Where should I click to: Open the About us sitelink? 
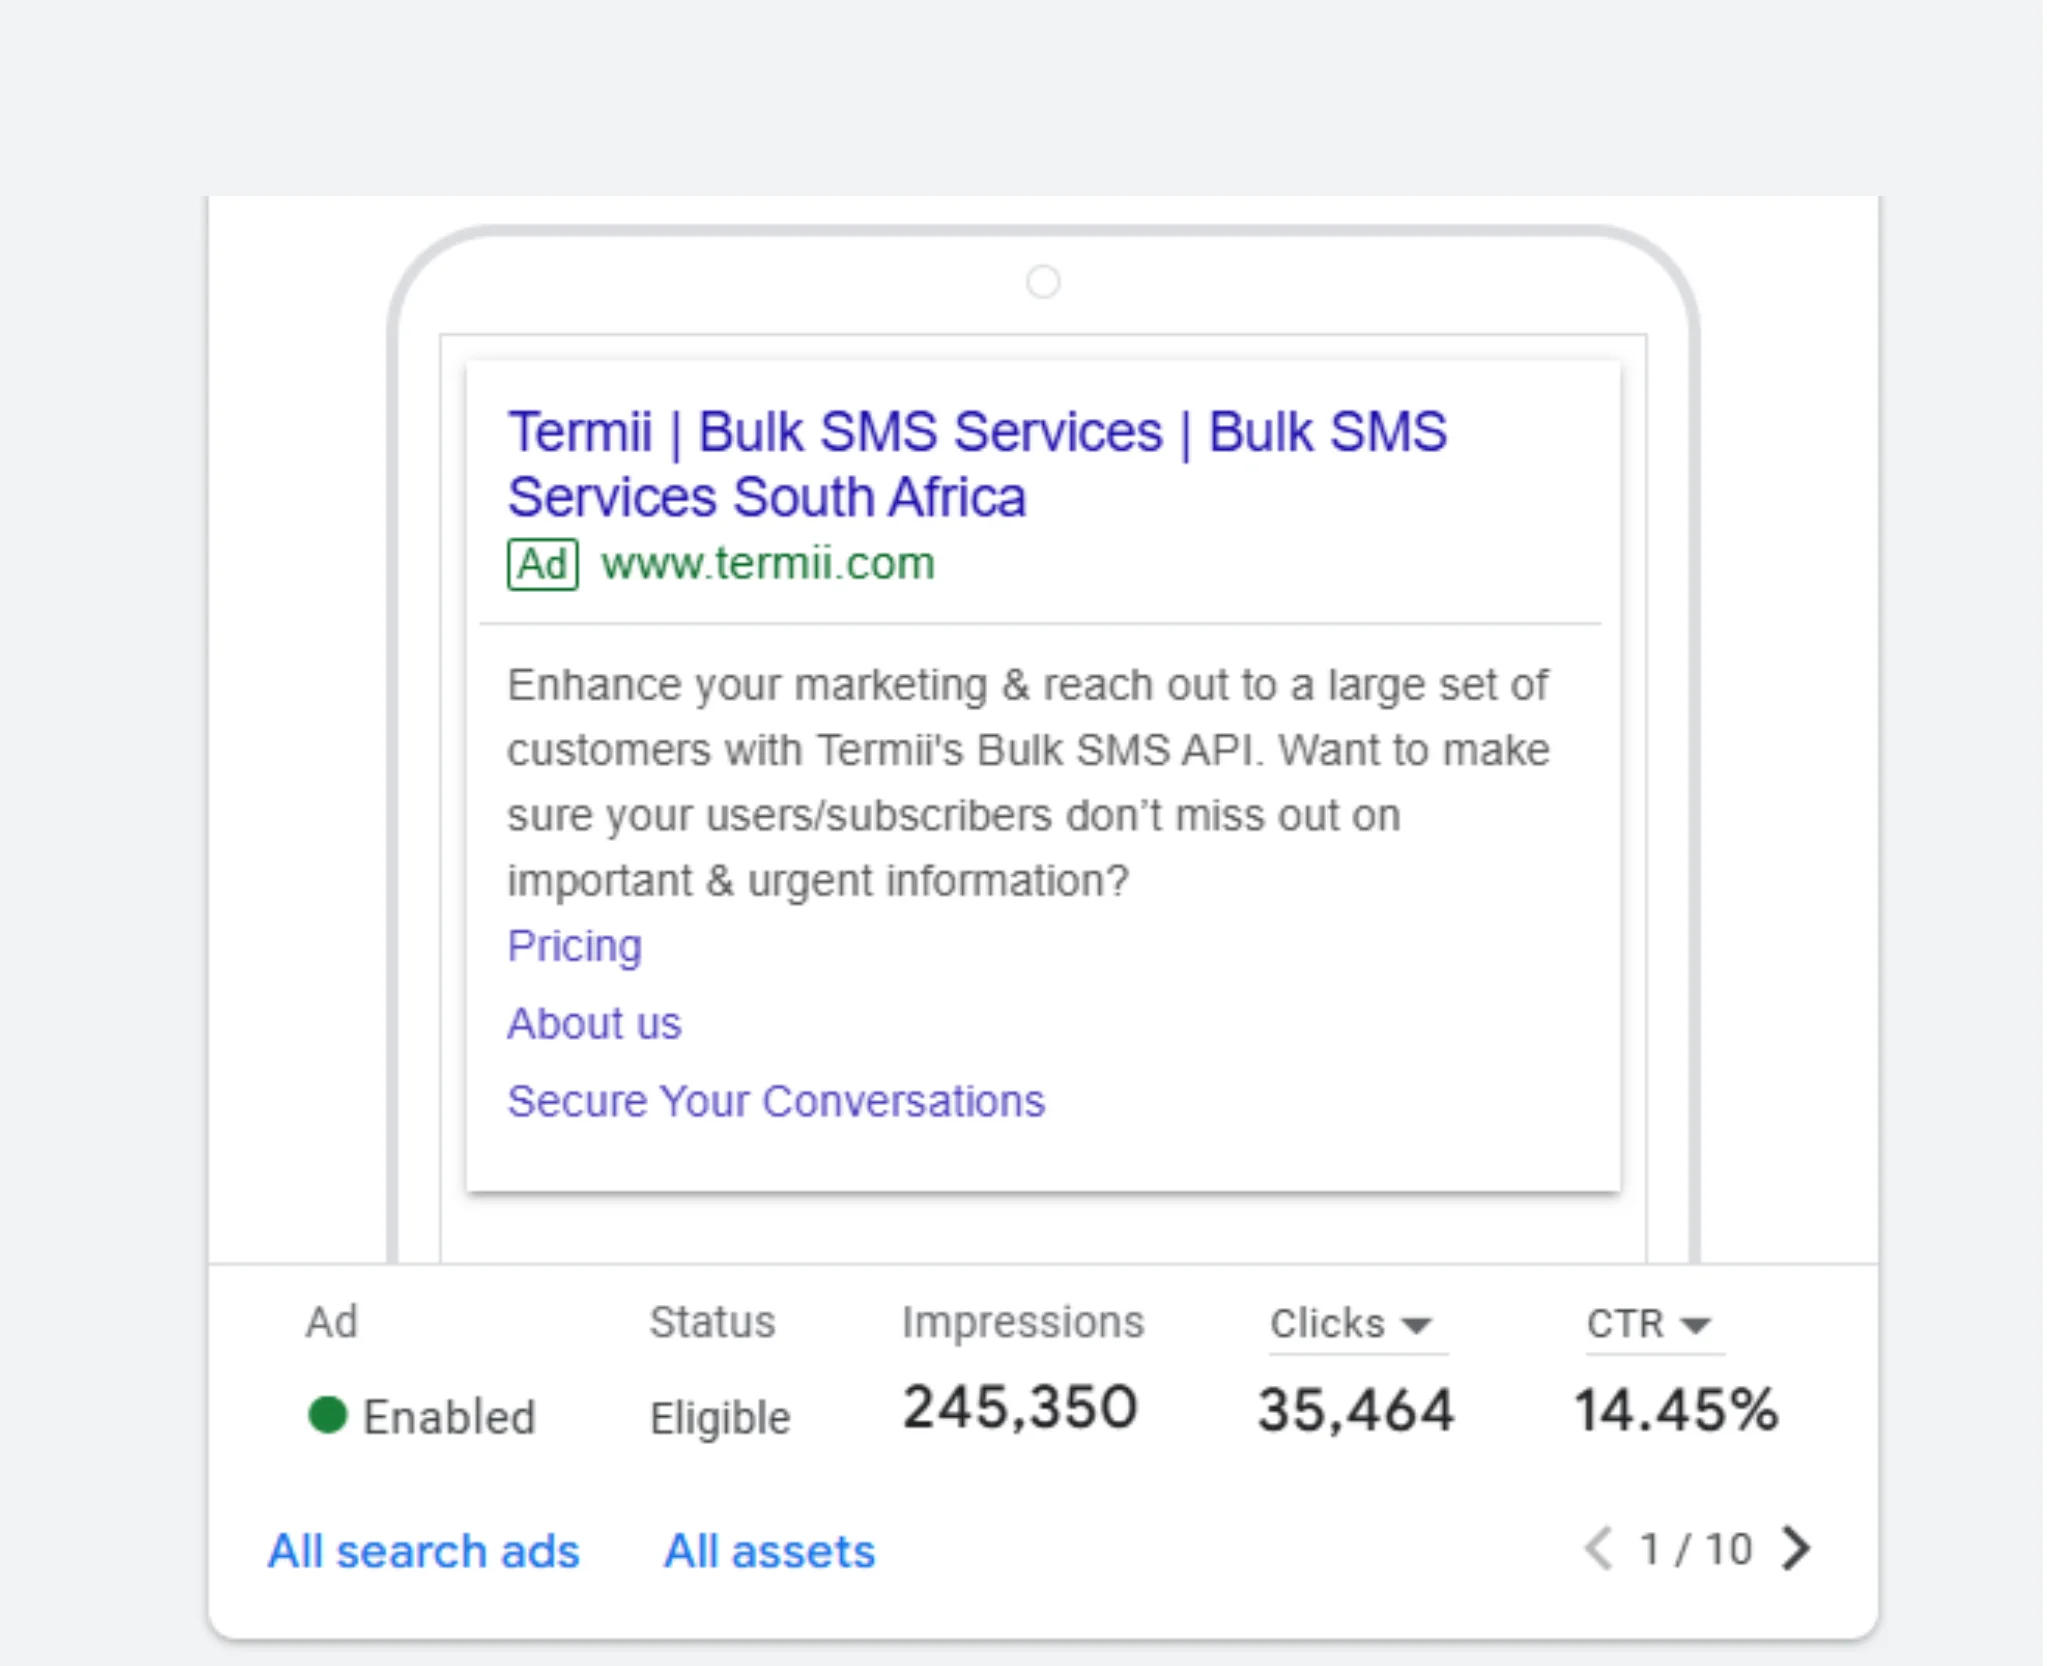click(594, 1024)
